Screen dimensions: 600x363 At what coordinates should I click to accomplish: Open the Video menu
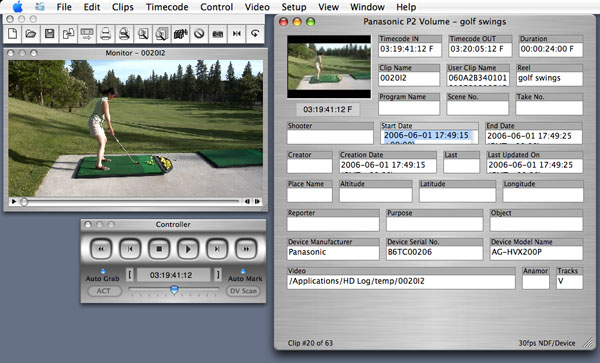click(257, 7)
